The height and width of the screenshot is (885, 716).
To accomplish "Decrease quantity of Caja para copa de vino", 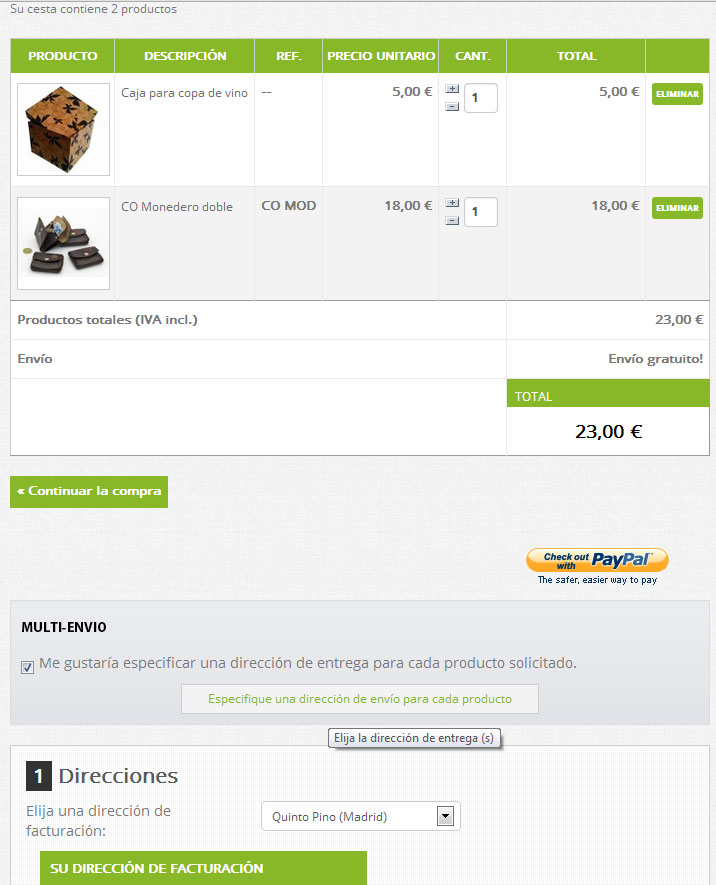I will pos(452,107).
